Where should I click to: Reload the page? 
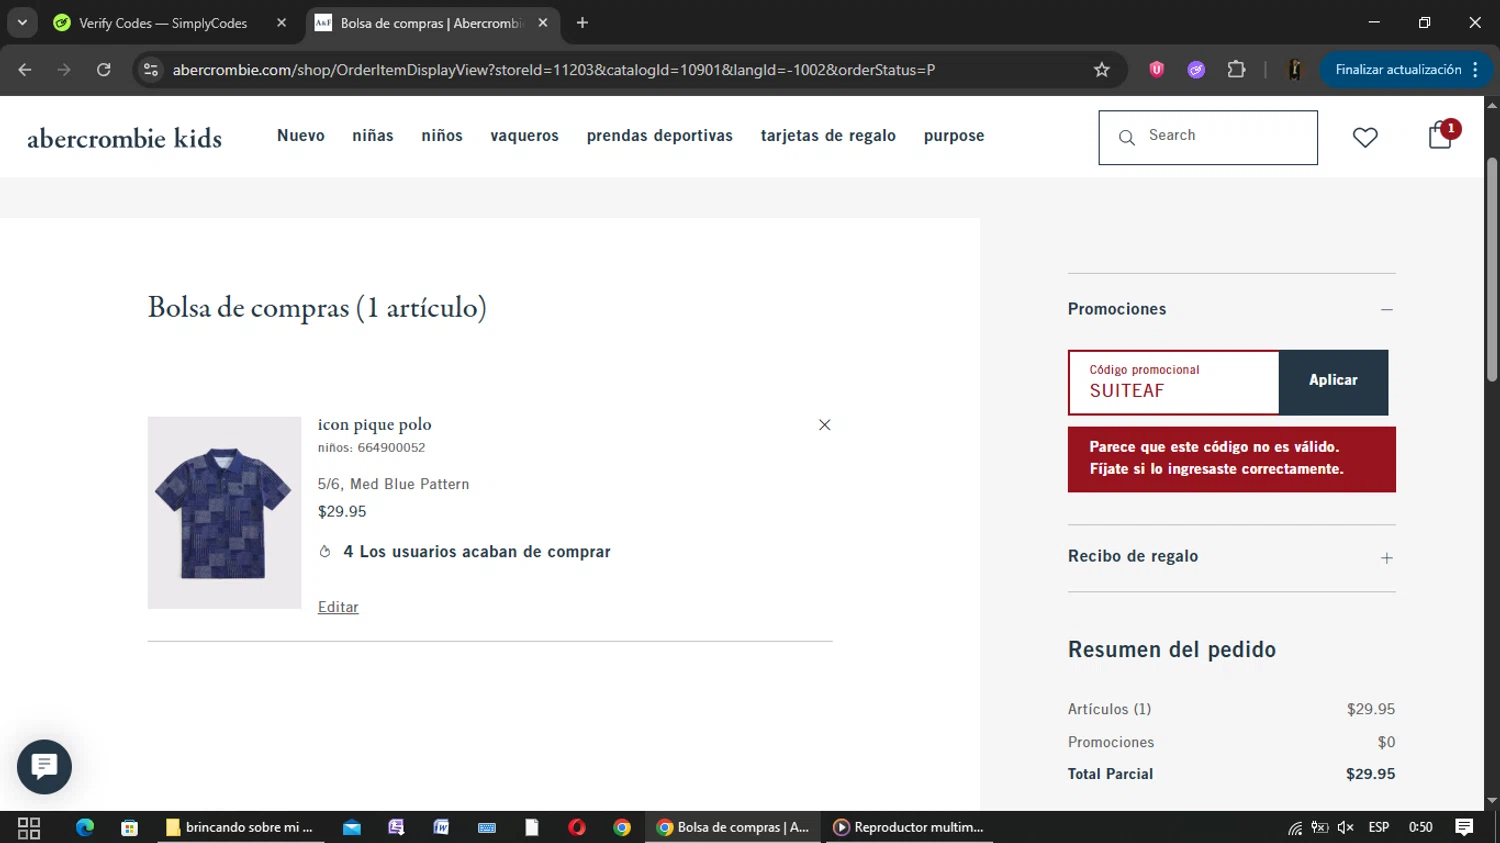pyautogui.click(x=104, y=70)
